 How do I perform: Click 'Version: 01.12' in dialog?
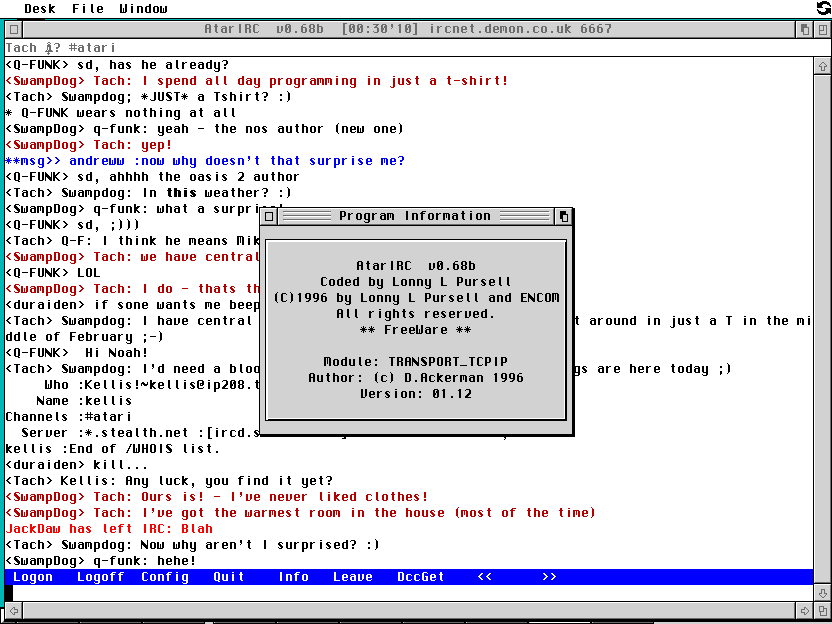pos(415,394)
